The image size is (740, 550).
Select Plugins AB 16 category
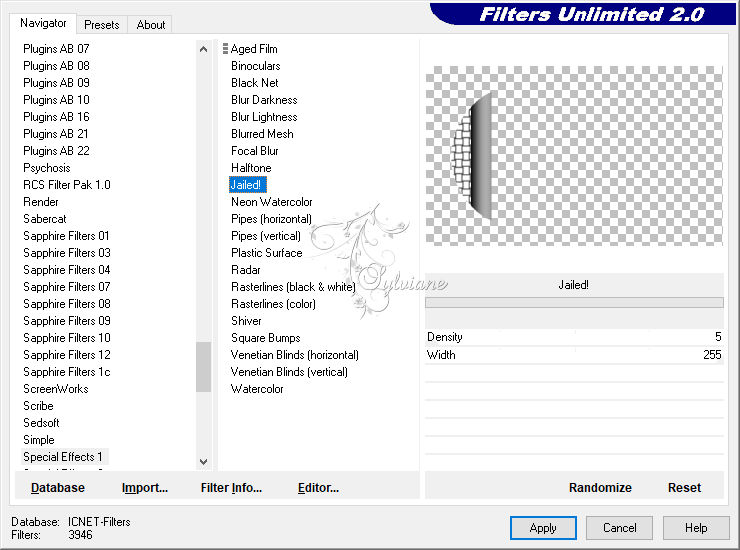(x=56, y=117)
